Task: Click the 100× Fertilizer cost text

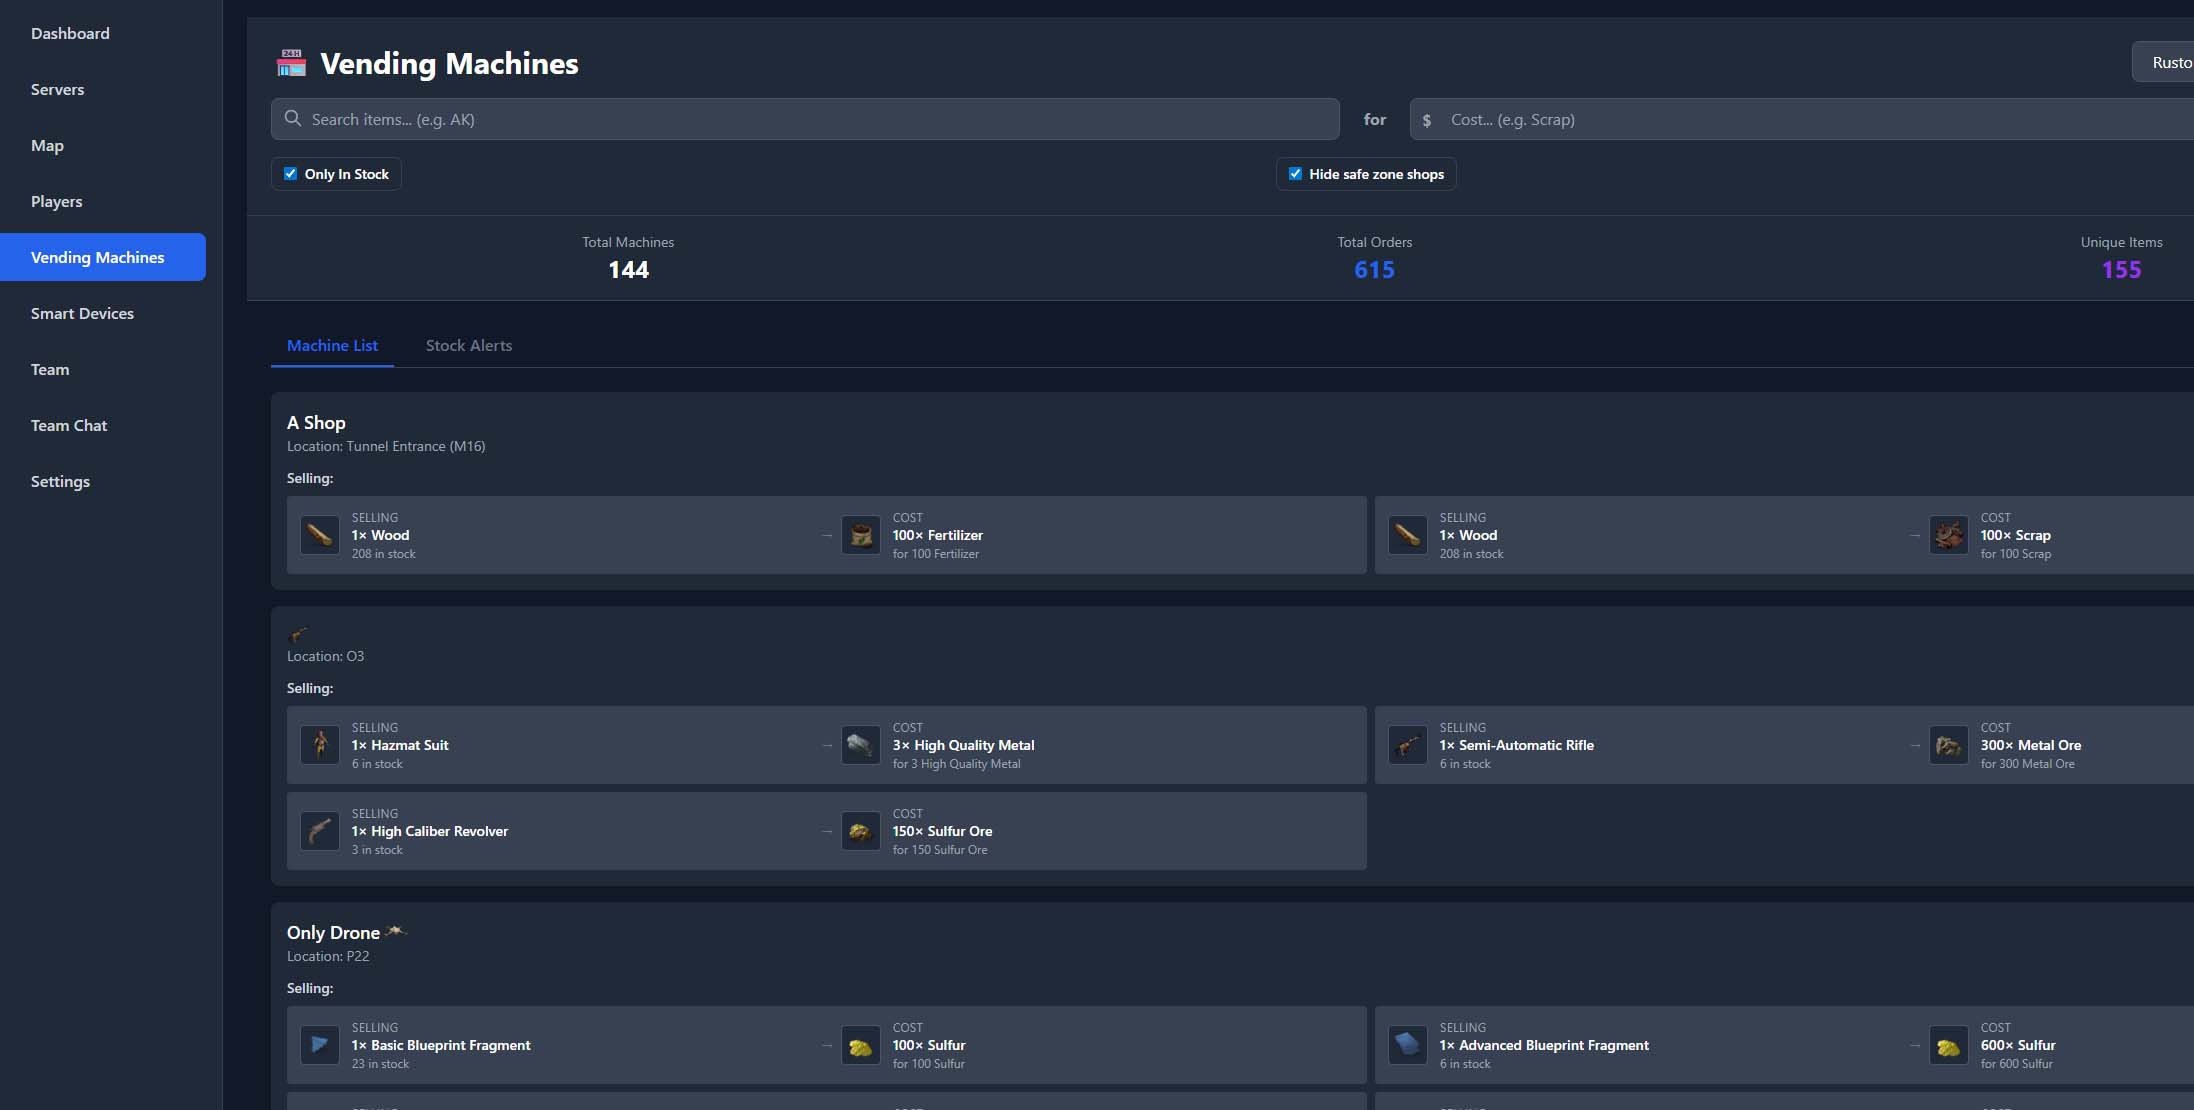Action: tap(938, 535)
